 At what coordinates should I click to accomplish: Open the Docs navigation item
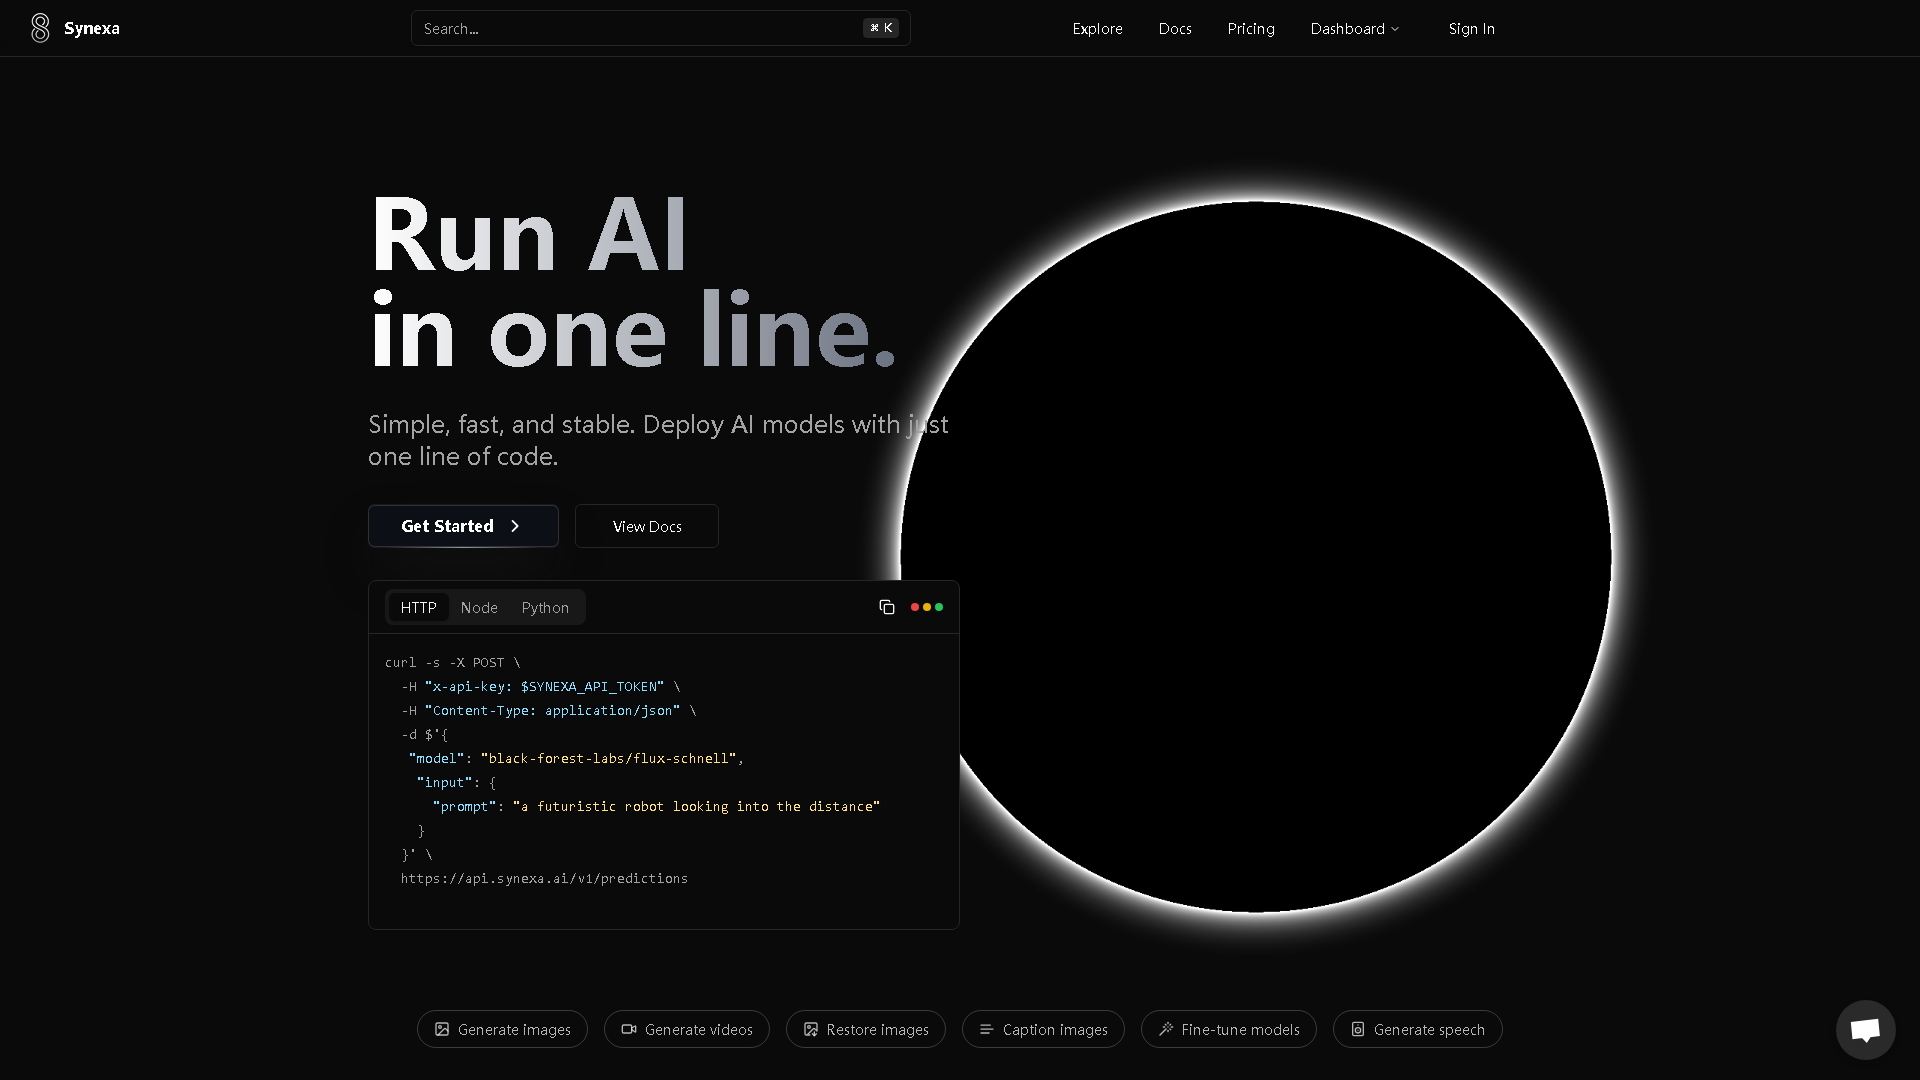click(1175, 28)
